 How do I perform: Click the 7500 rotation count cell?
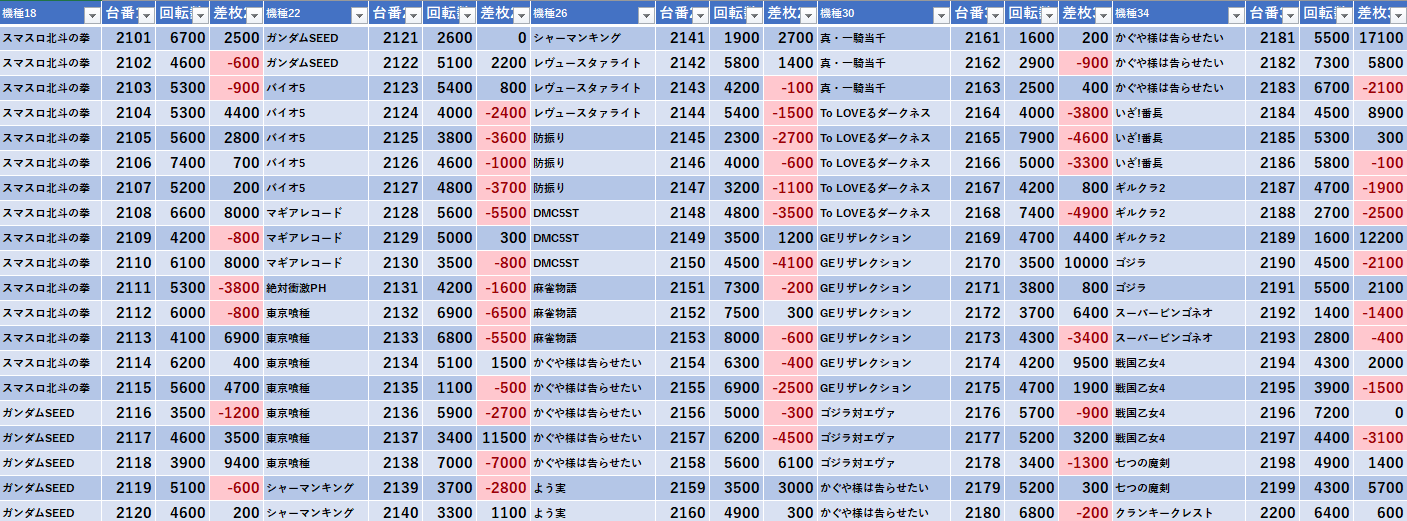[737, 313]
